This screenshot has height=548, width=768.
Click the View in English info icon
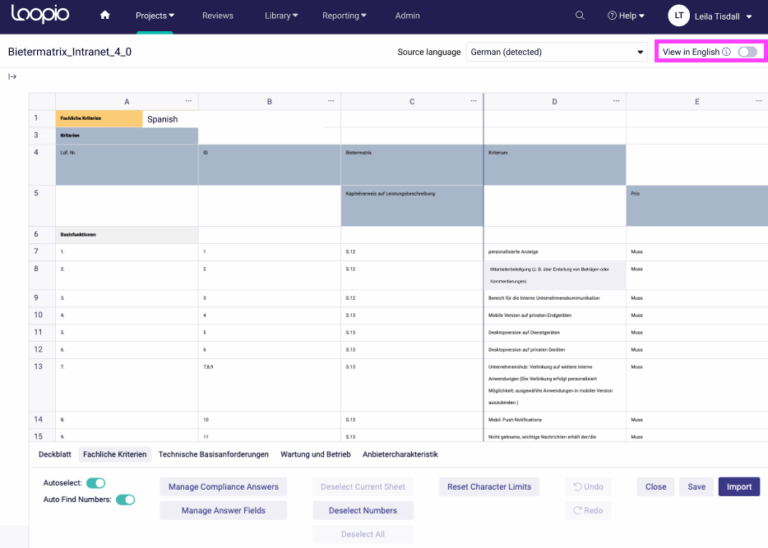click(x=726, y=52)
